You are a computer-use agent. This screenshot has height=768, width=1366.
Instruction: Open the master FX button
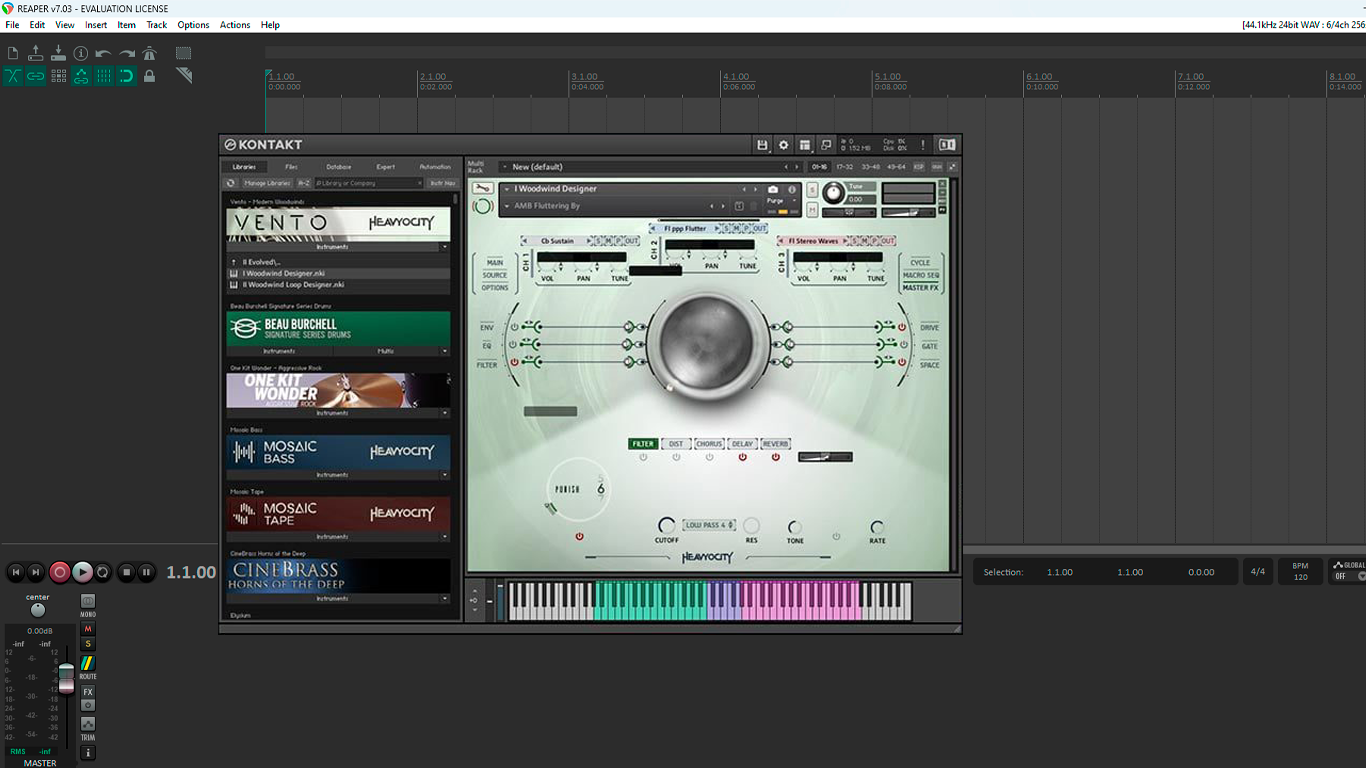(88, 692)
